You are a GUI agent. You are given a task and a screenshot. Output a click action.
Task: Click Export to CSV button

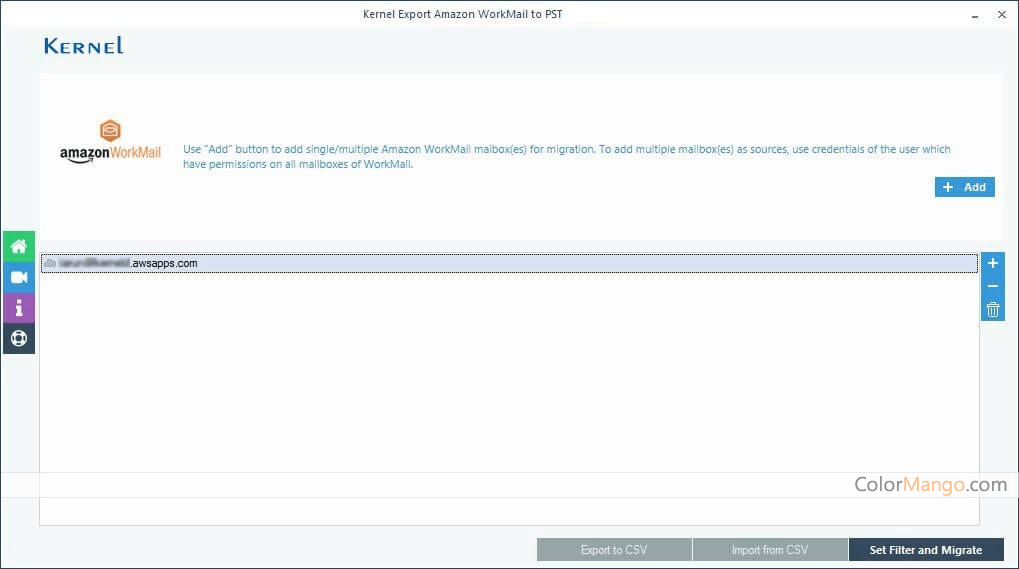pyautogui.click(x=614, y=550)
